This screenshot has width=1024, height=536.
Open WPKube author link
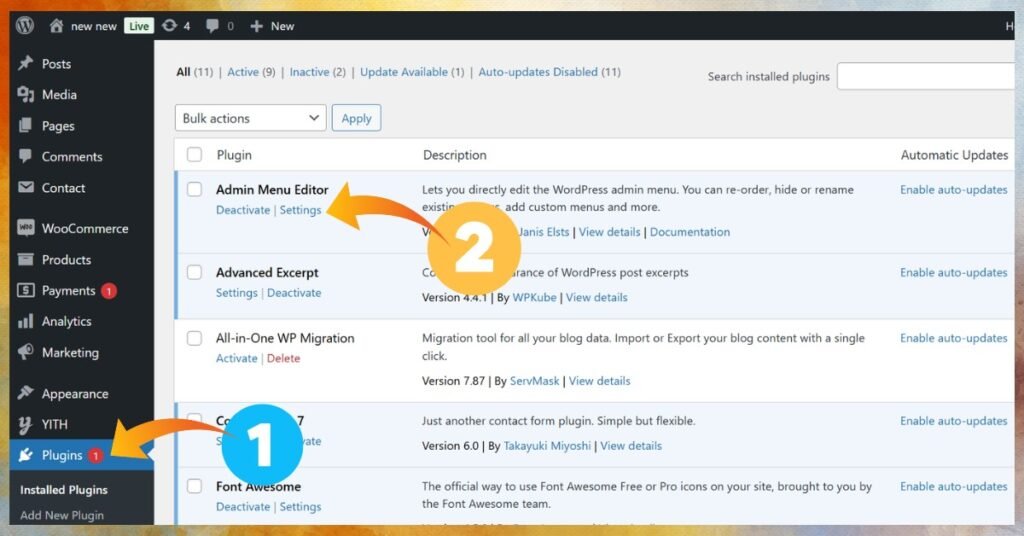coord(534,297)
